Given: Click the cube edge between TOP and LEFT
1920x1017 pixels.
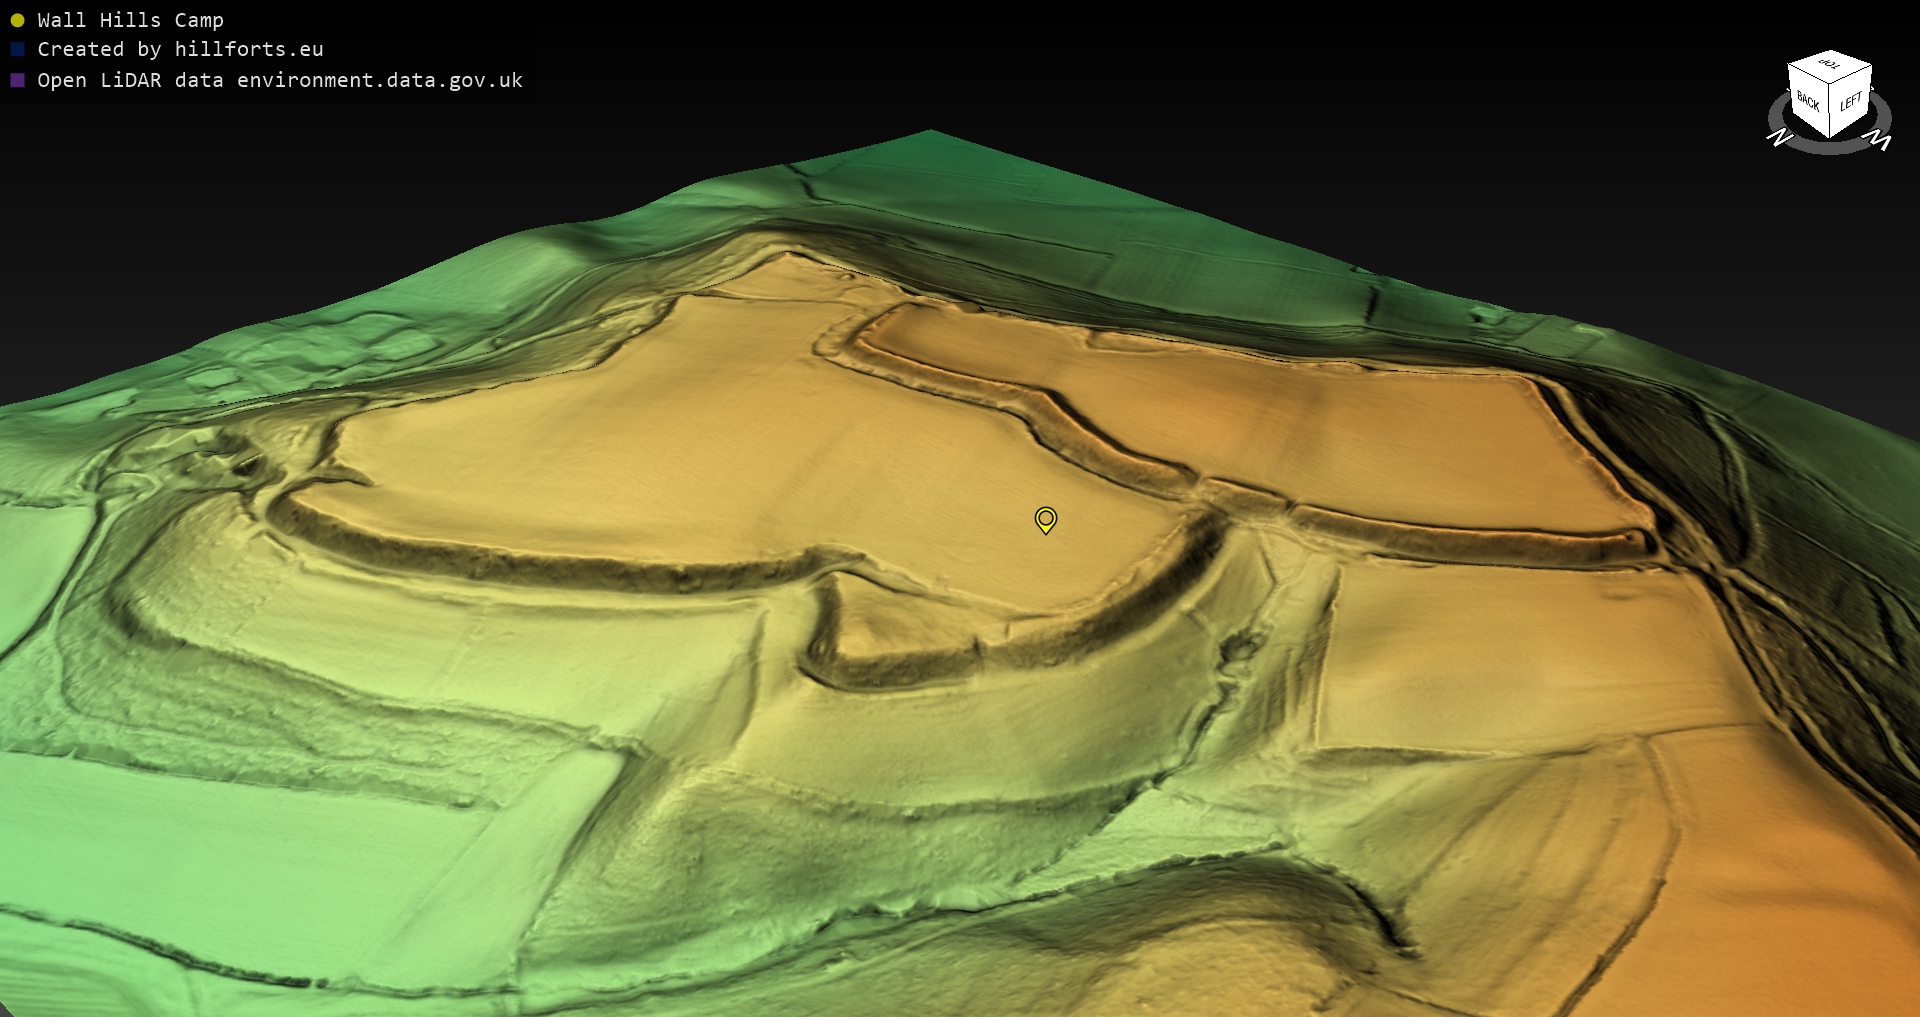Looking at the screenshot, I should [1851, 76].
